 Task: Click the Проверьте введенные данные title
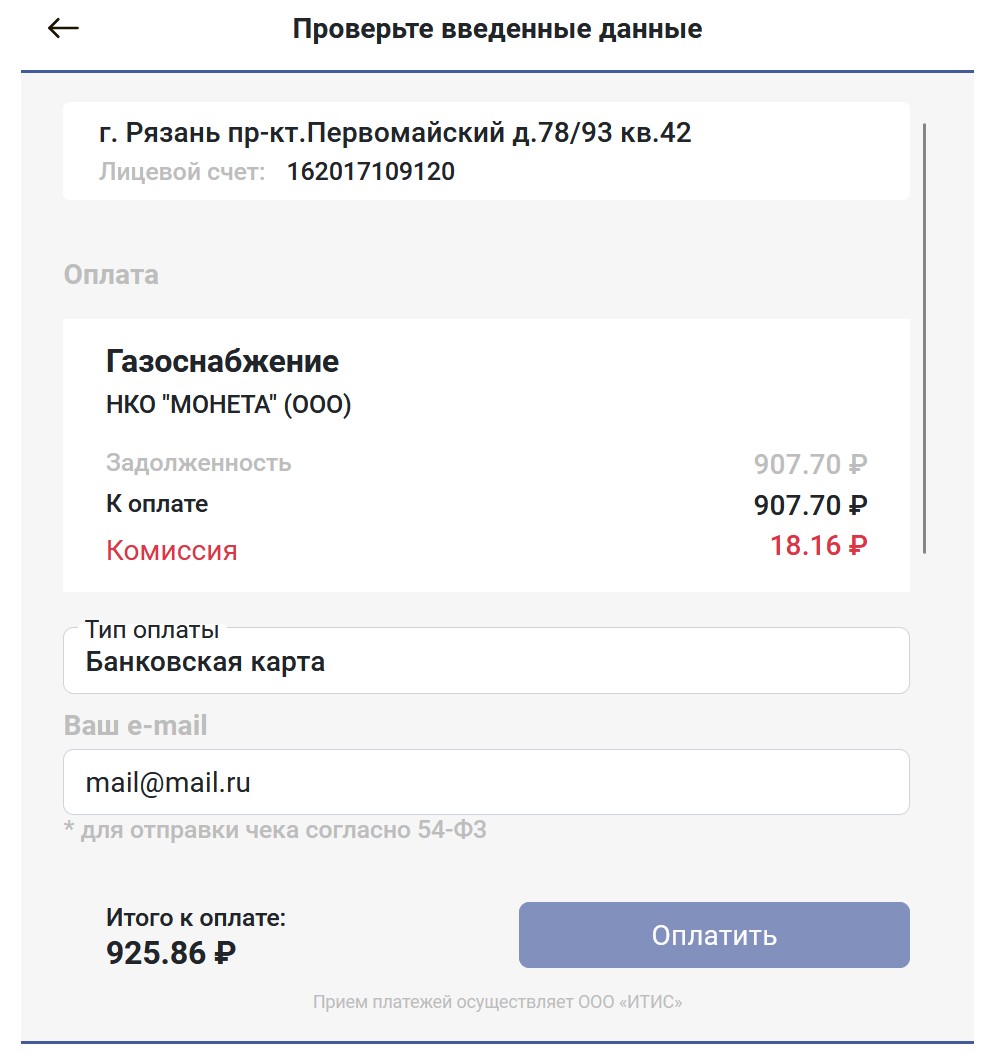tap(497, 29)
